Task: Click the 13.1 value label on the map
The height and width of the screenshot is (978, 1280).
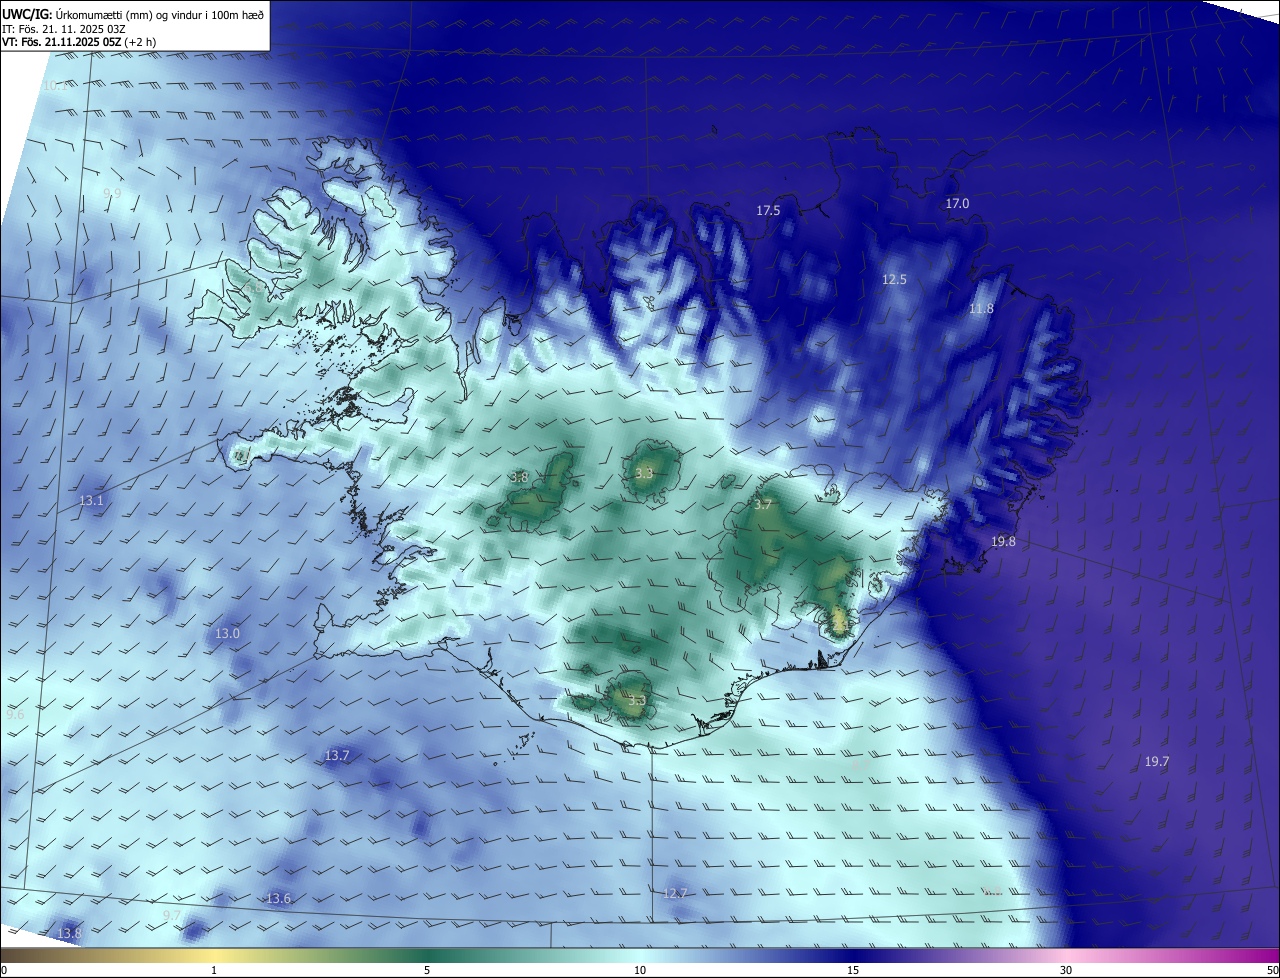Action: [x=91, y=500]
